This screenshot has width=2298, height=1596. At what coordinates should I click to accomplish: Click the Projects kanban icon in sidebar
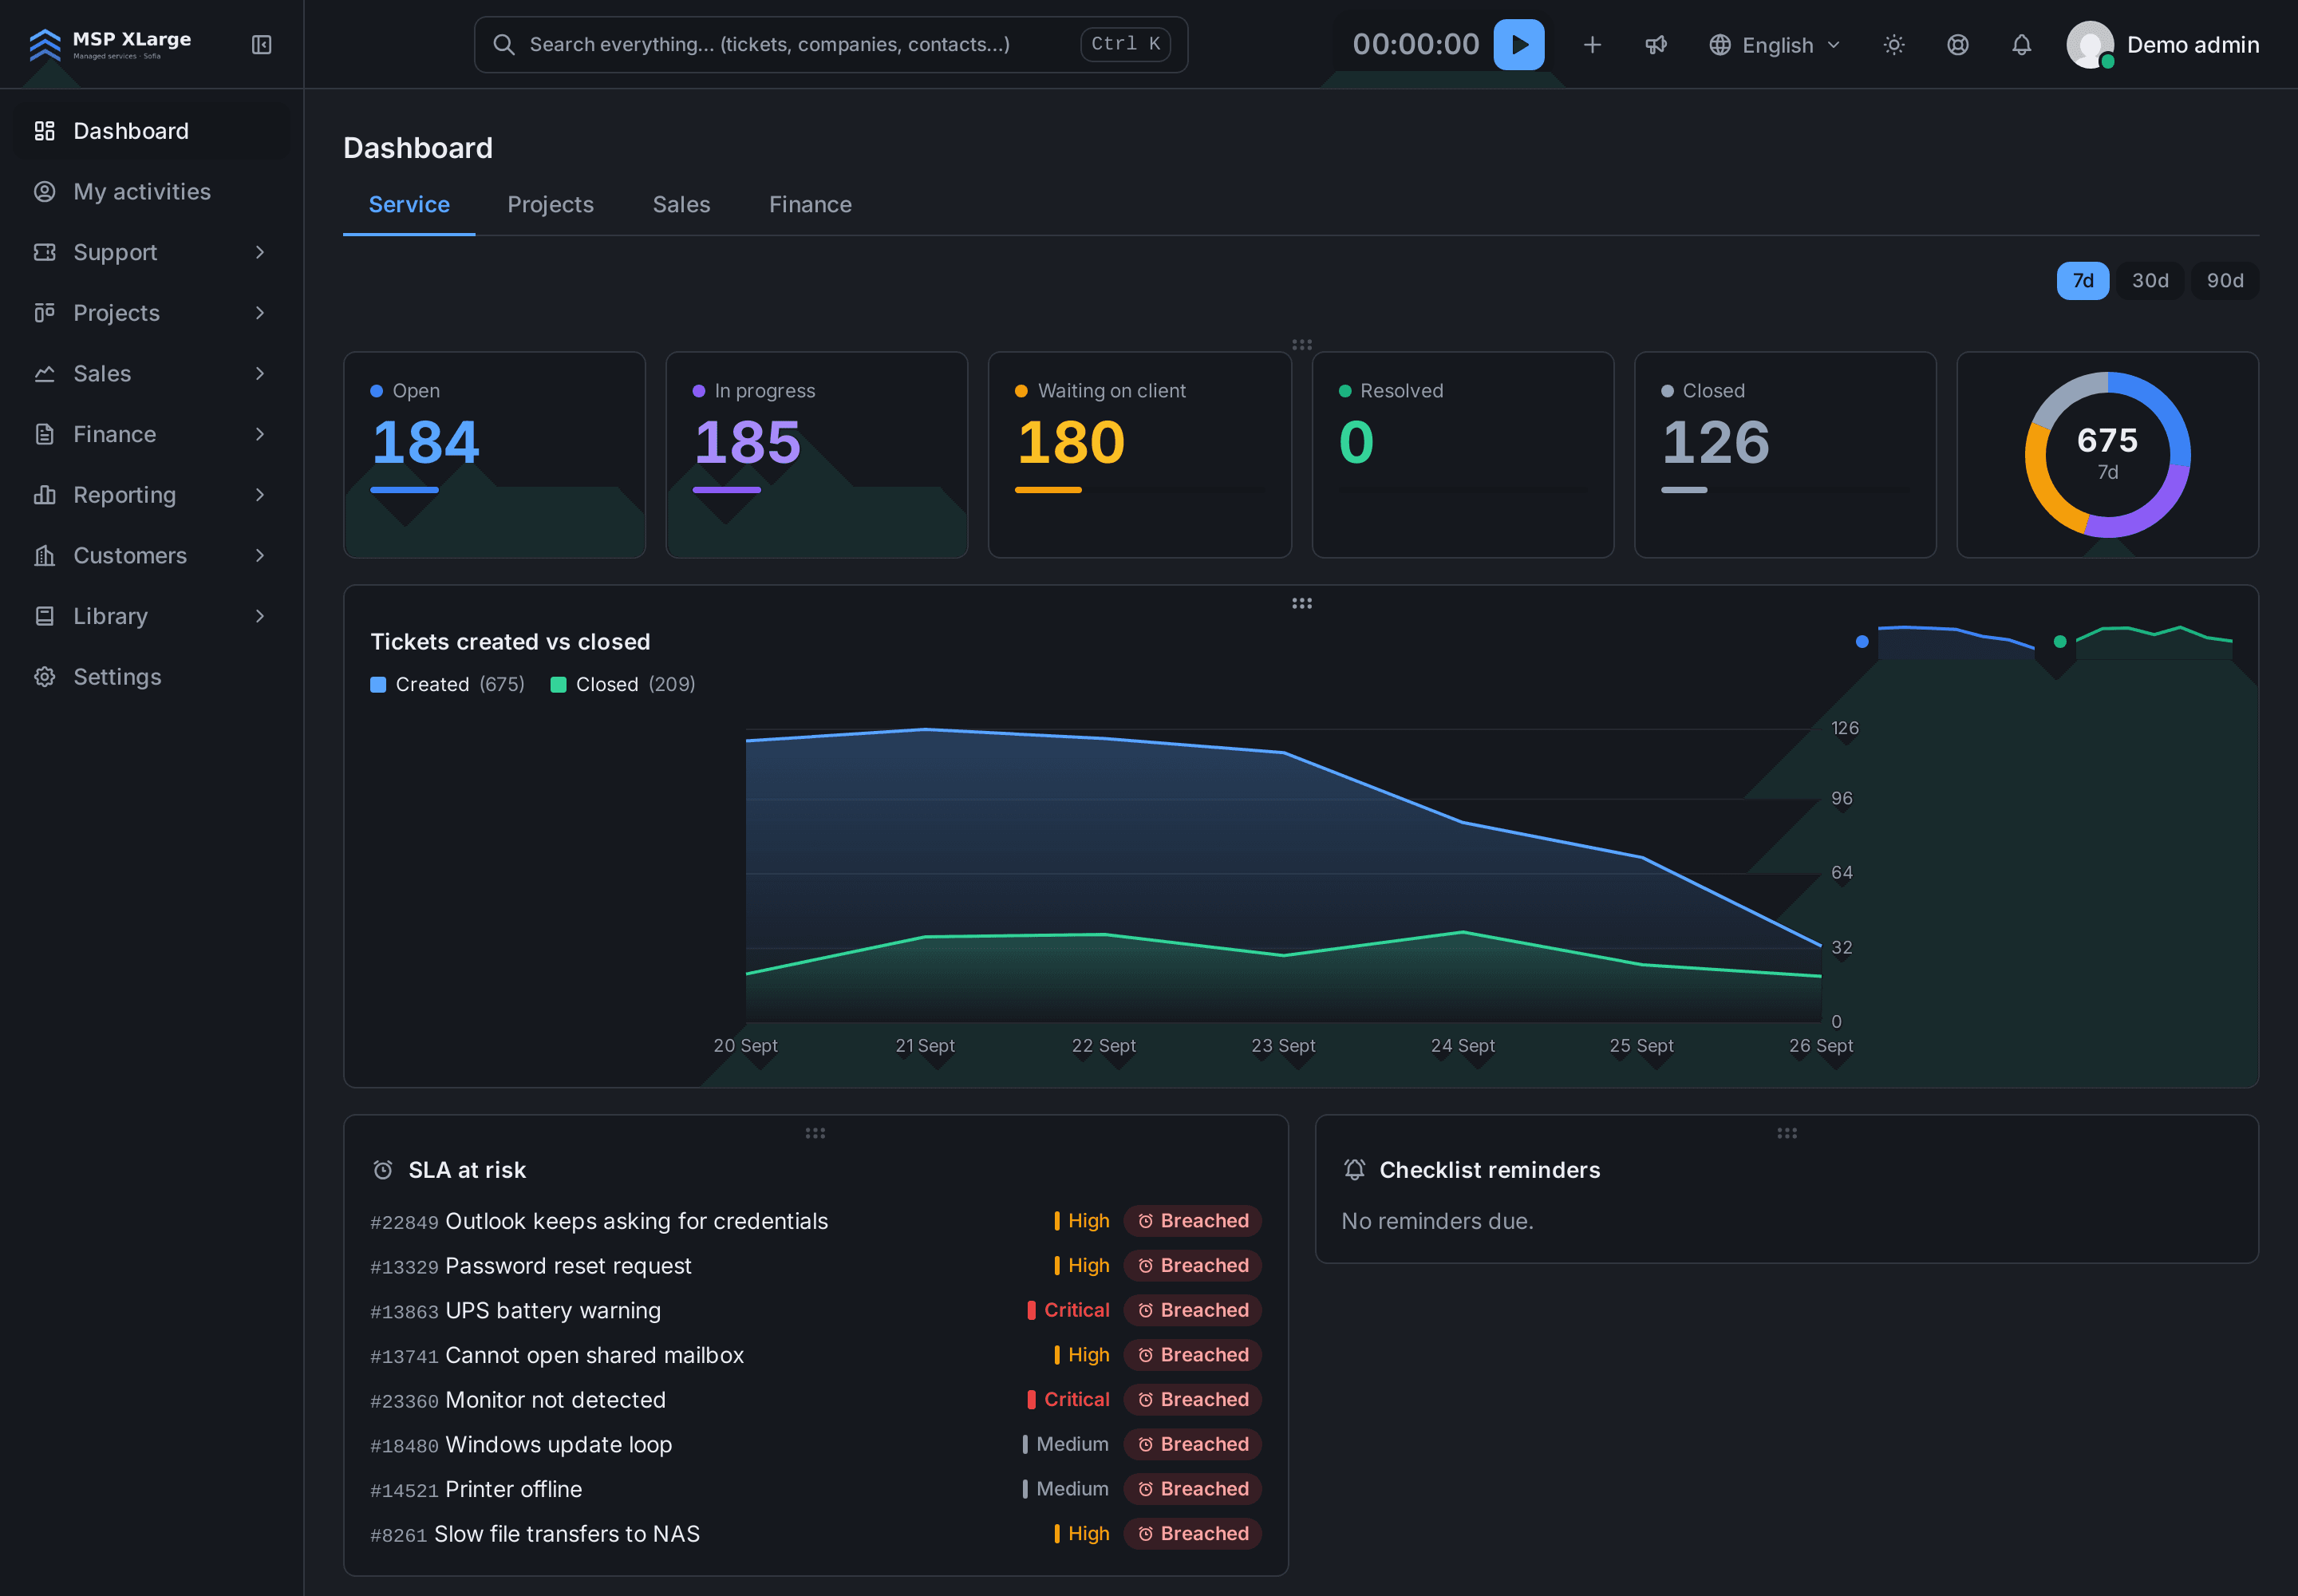pos(44,313)
